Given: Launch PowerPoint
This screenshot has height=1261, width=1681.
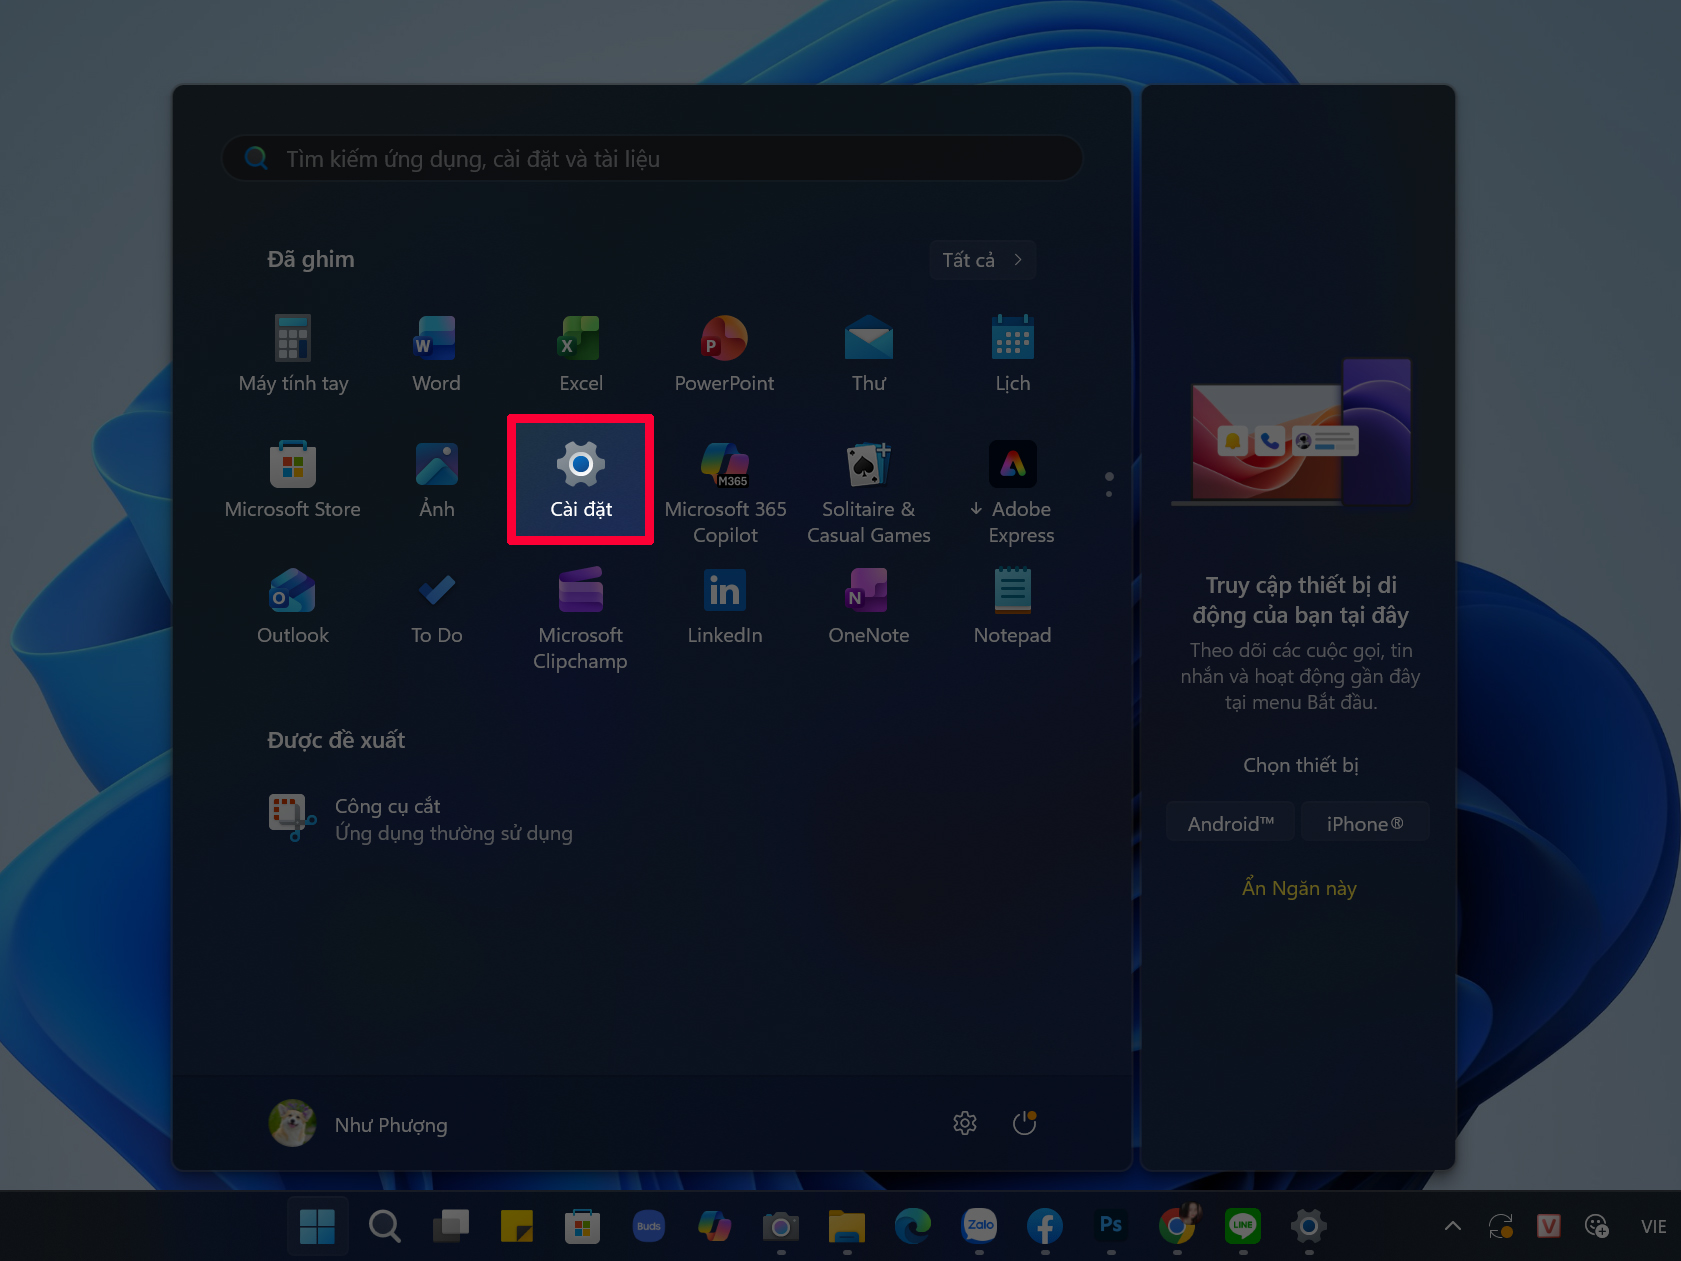Looking at the screenshot, I should tap(724, 352).
